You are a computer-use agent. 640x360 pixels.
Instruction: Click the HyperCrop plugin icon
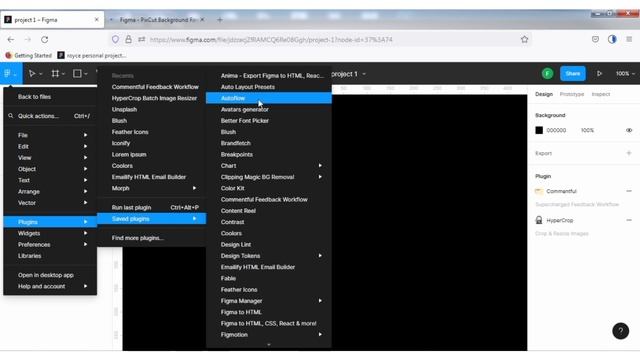click(539, 220)
